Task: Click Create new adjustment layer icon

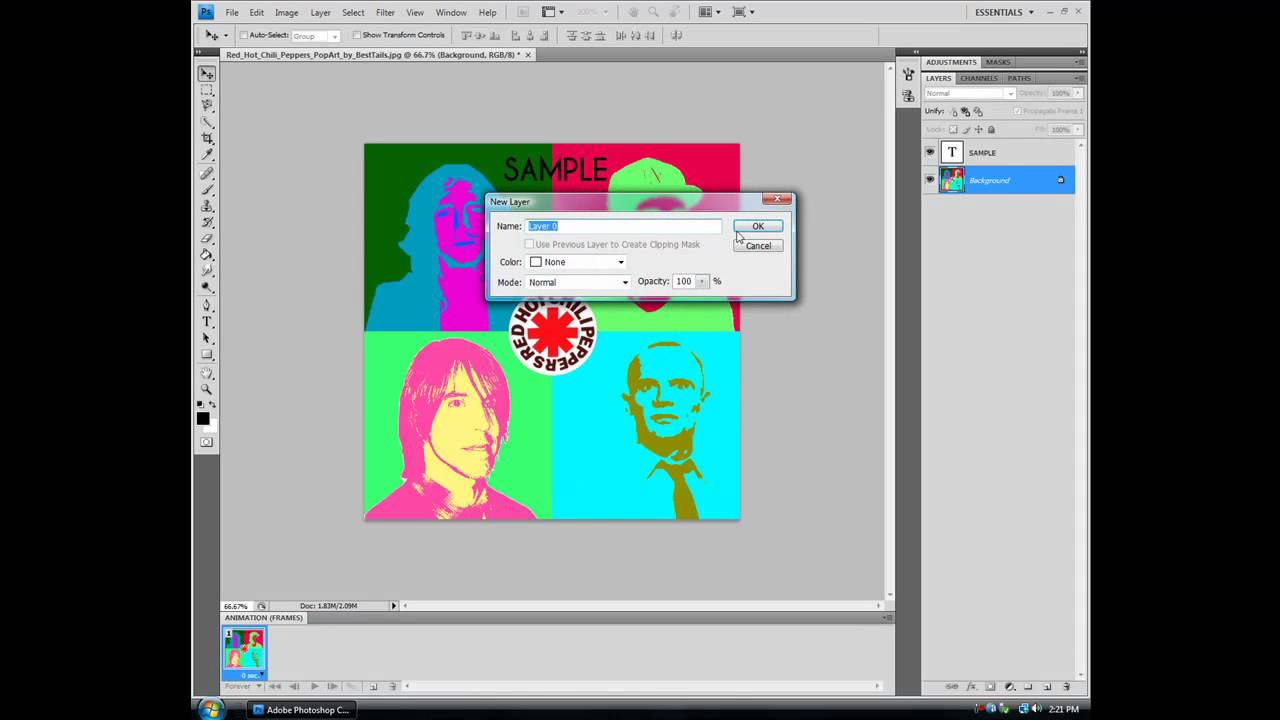Action: point(1009,687)
